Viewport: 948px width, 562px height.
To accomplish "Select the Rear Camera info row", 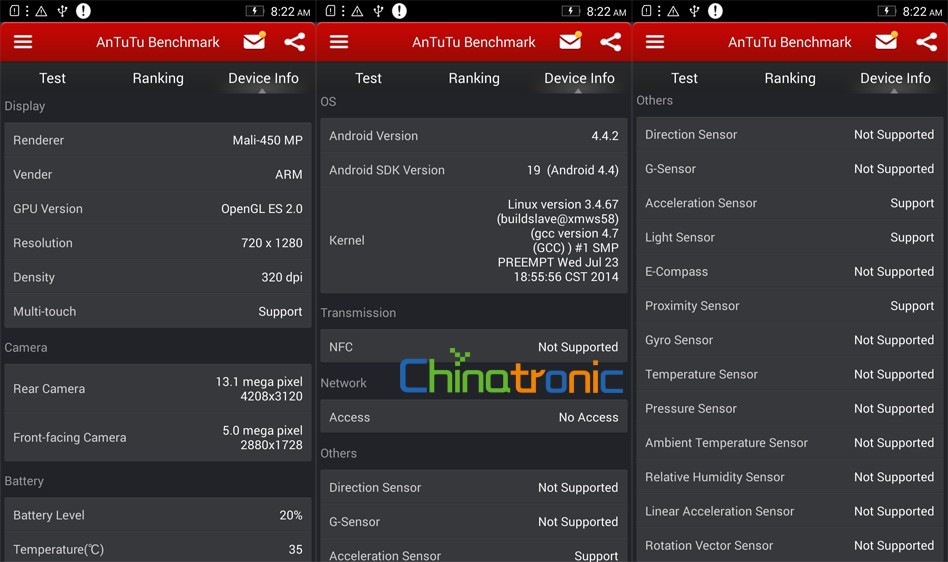I will coord(158,389).
